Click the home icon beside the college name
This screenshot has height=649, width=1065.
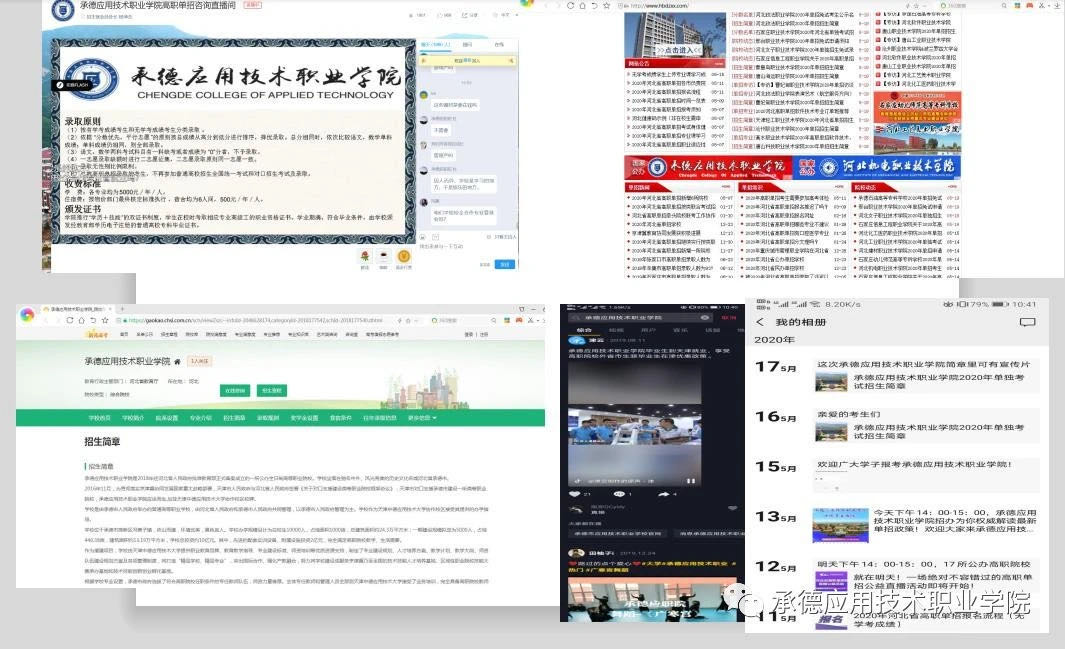point(178,361)
